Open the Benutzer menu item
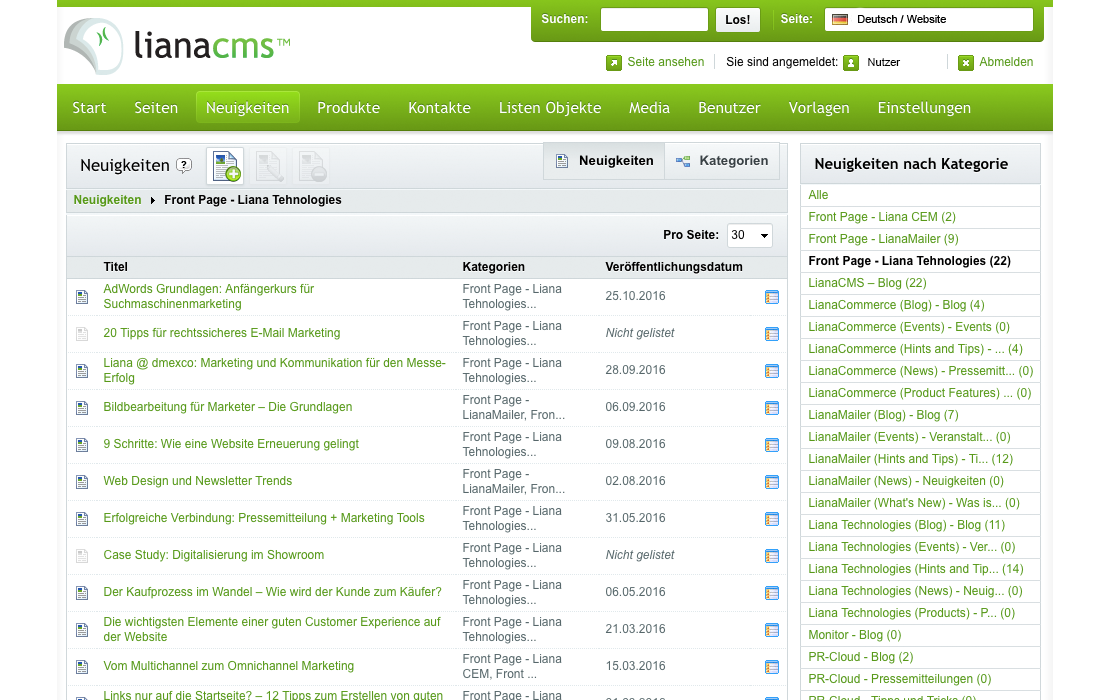The width and height of the screenshot is (1100, 700). click(729, 108)
